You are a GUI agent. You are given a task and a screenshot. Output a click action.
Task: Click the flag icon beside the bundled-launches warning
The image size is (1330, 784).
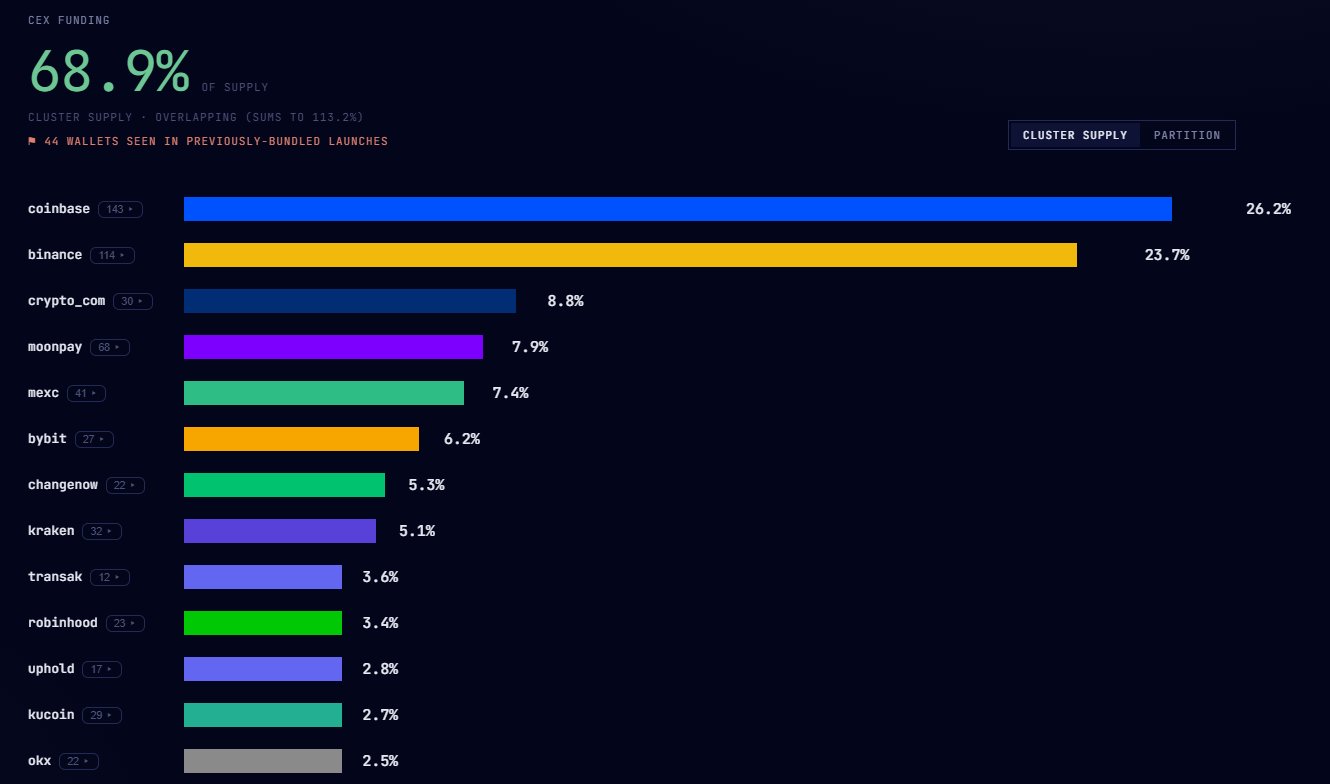click(x=32, y=141)
